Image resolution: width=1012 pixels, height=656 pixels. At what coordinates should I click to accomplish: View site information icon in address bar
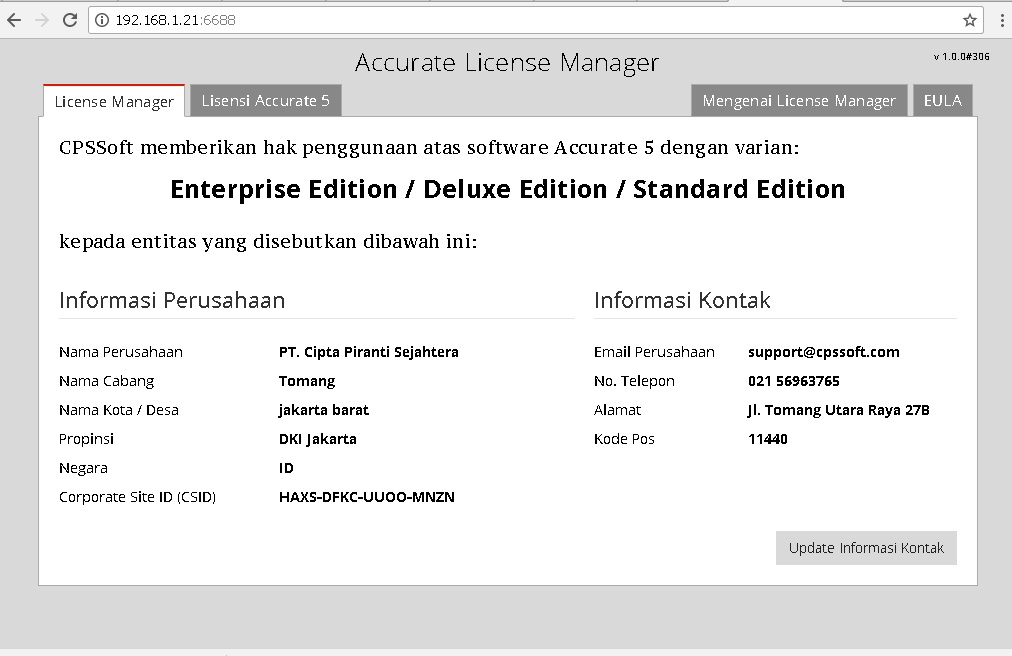click(102, 20)
